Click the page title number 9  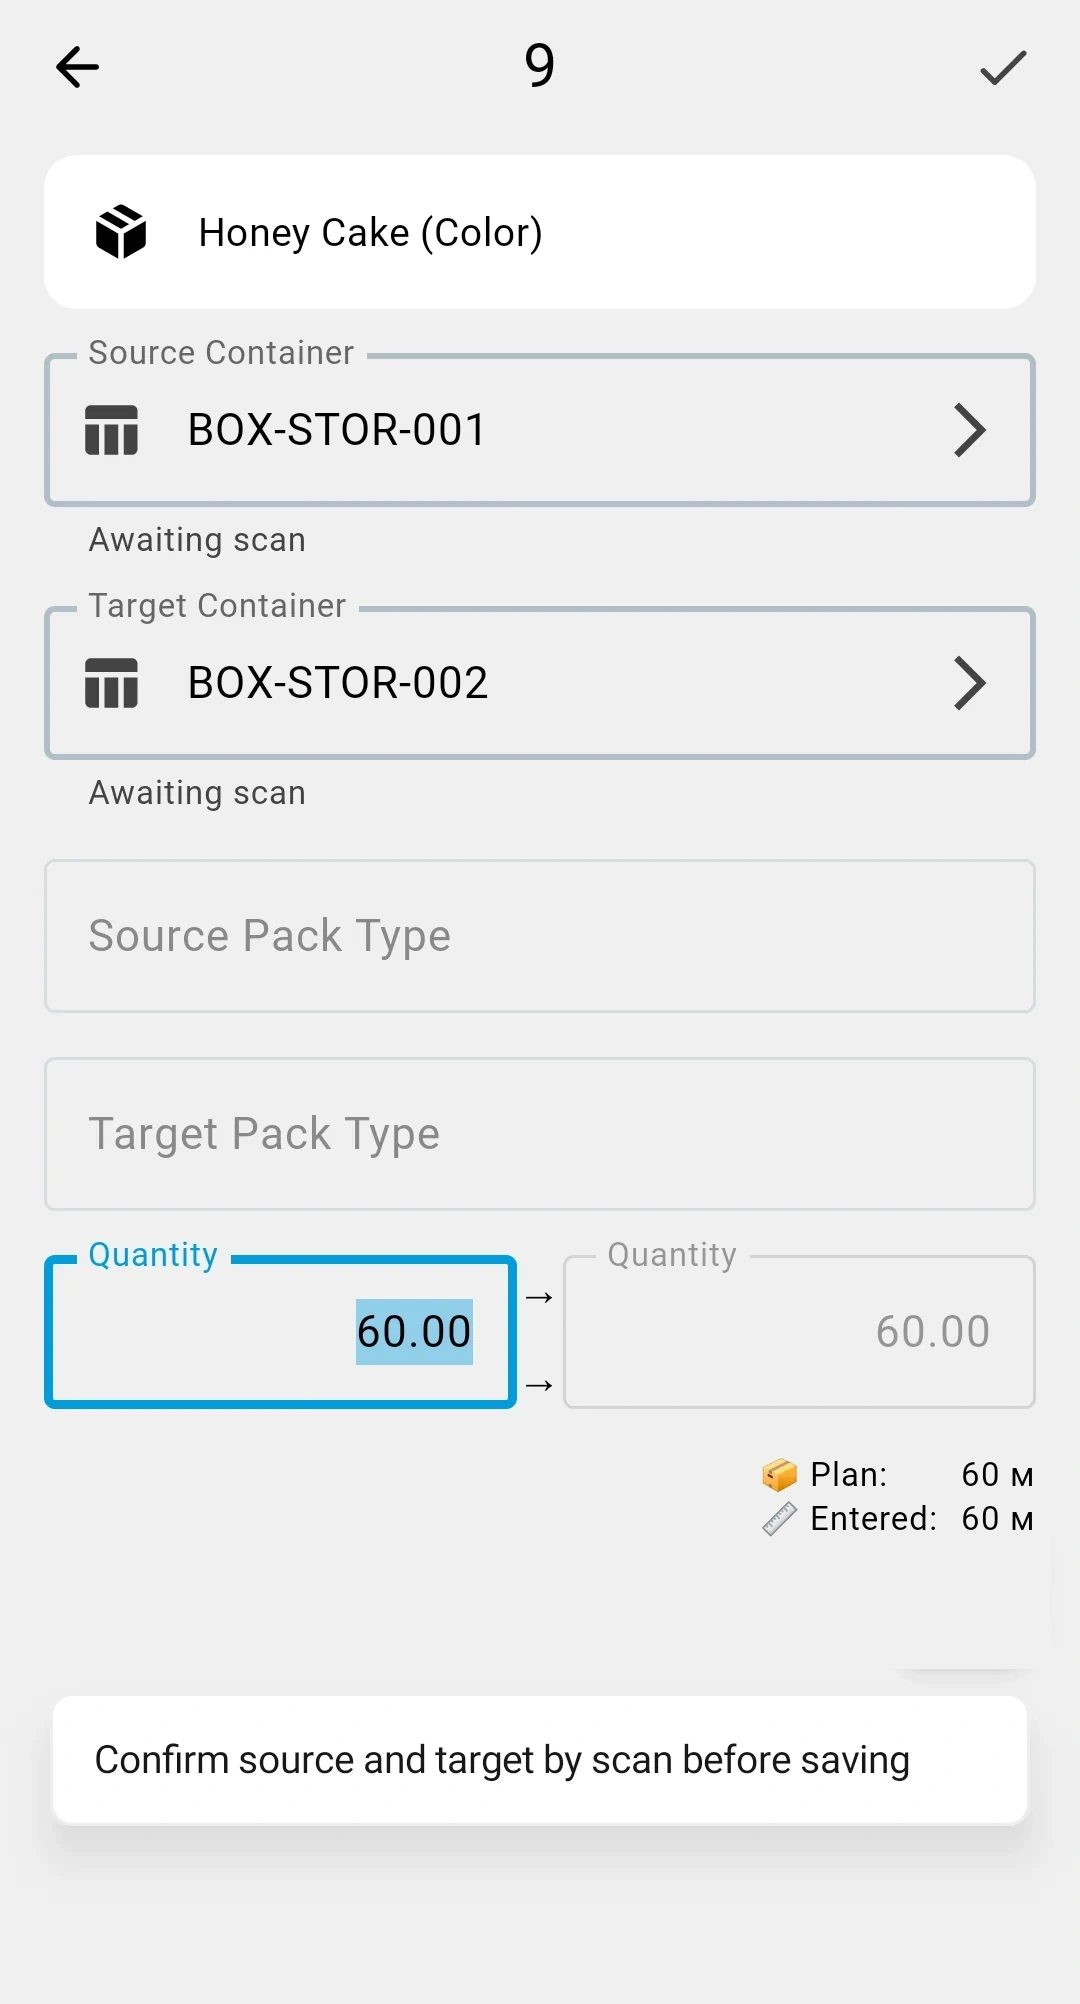(540, 66)
